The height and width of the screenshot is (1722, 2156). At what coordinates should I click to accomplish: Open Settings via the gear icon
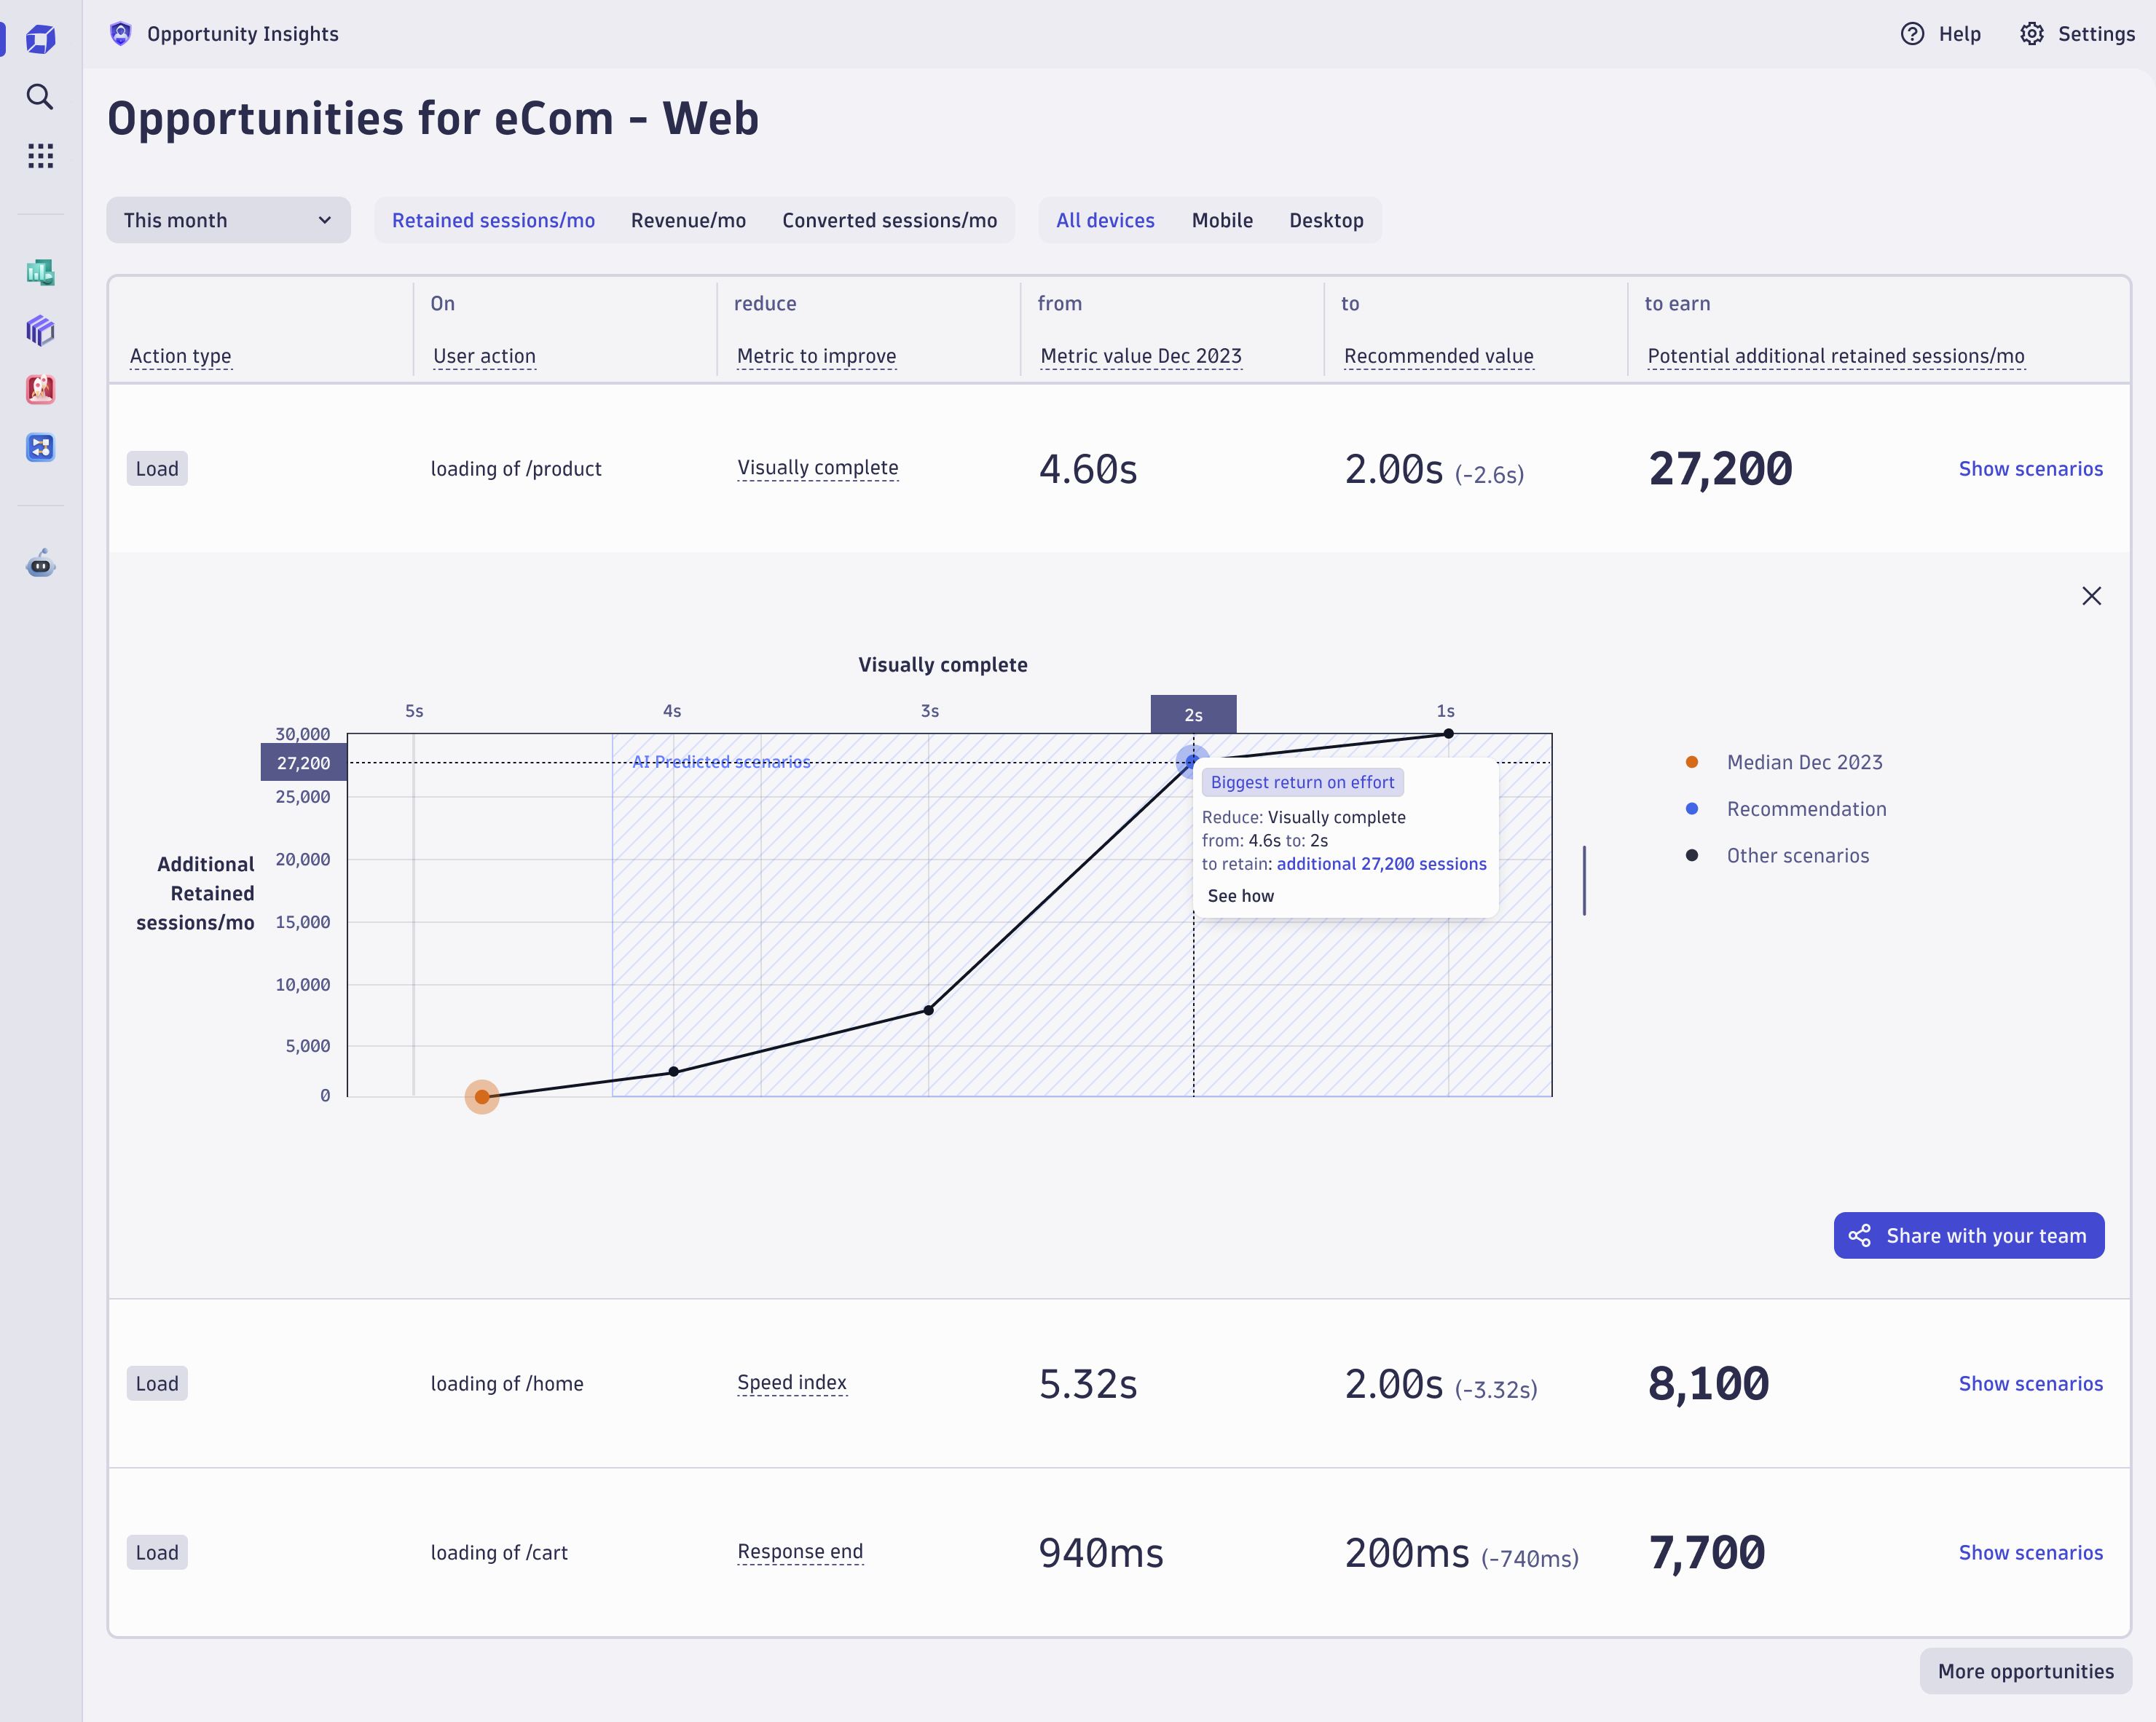coord(2032,33)
